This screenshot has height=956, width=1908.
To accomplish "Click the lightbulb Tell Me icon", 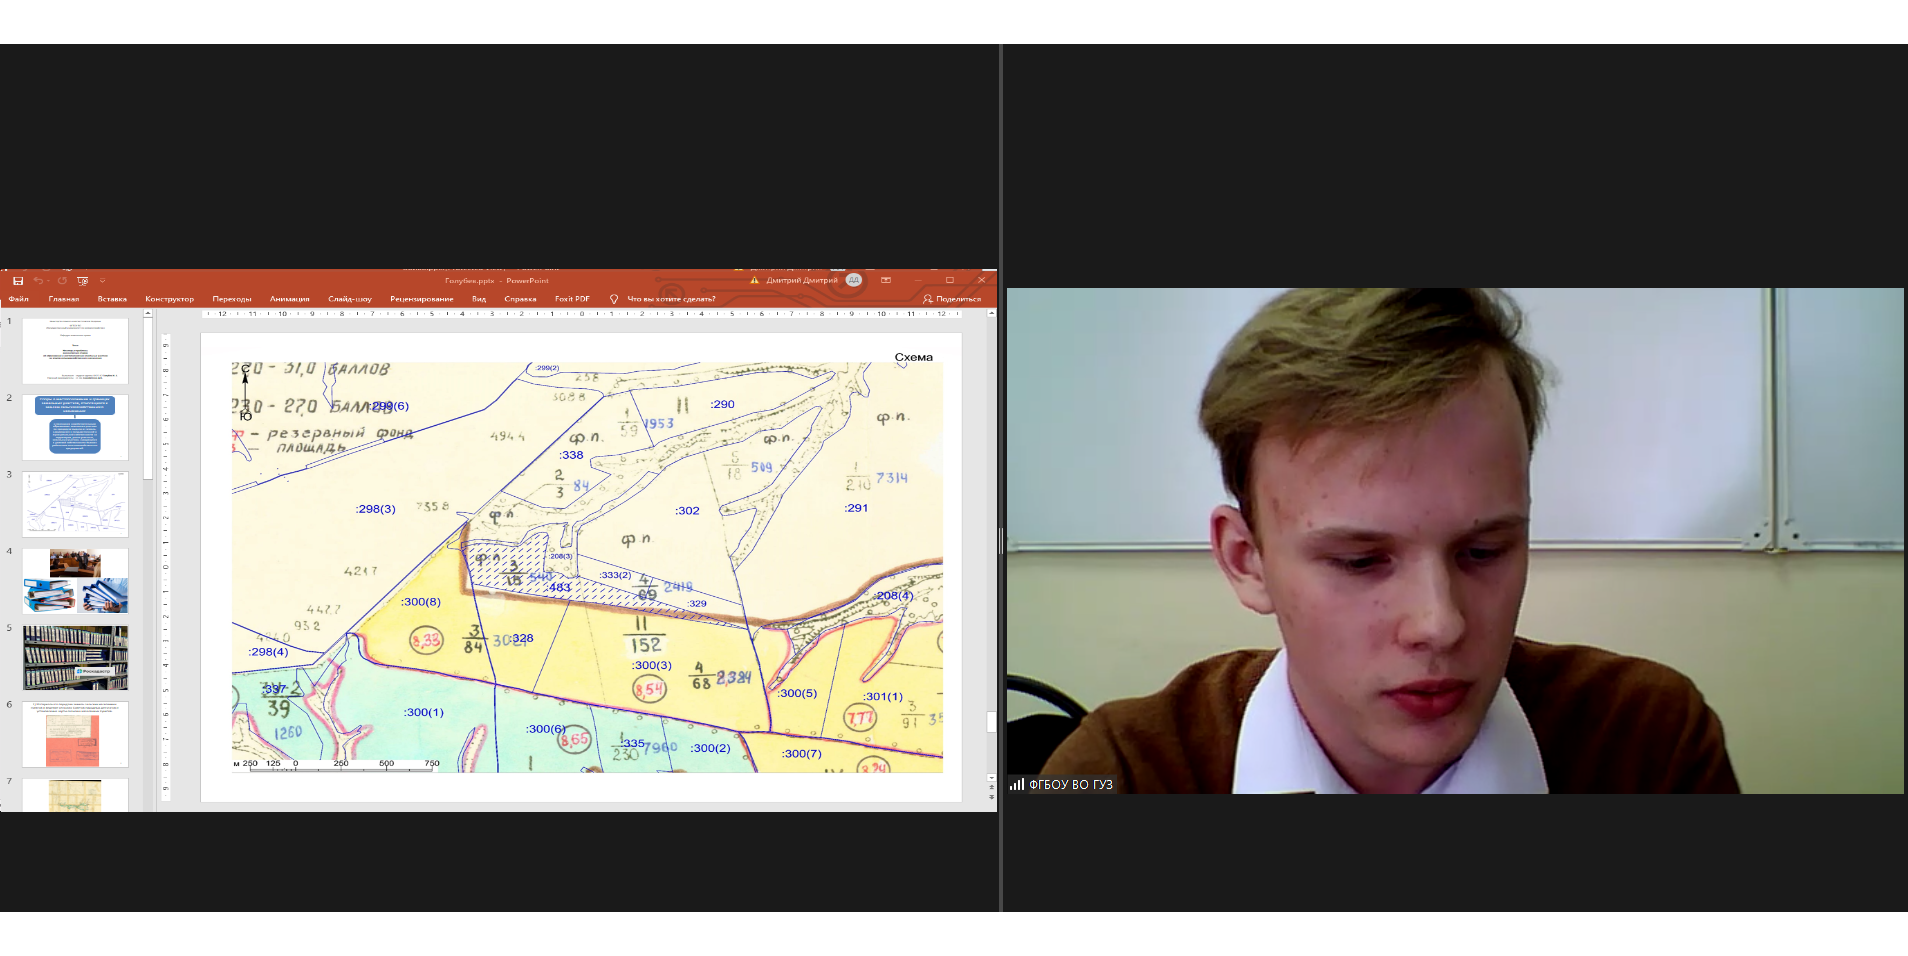I will click(x=614, y=299).
